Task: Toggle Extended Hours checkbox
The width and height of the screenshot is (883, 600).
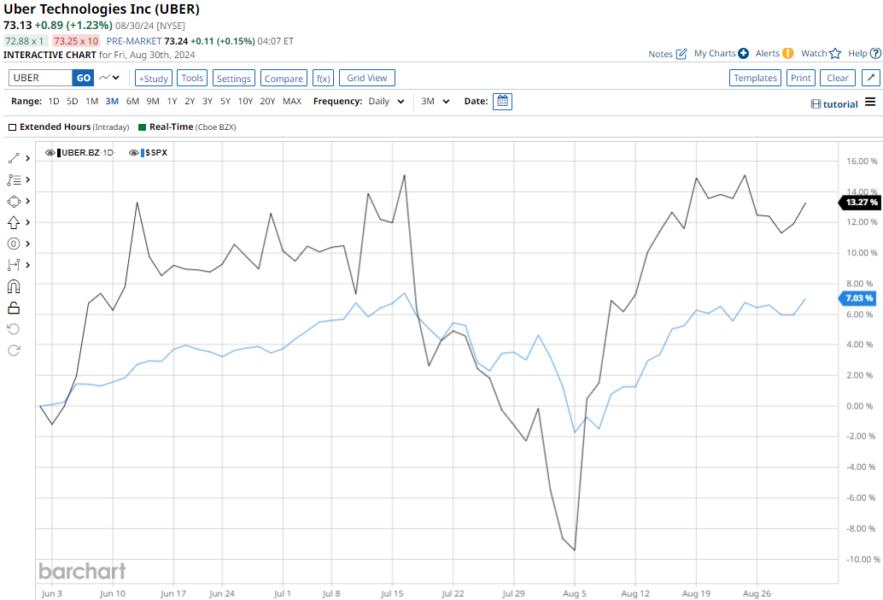Action: pos(12,127)
